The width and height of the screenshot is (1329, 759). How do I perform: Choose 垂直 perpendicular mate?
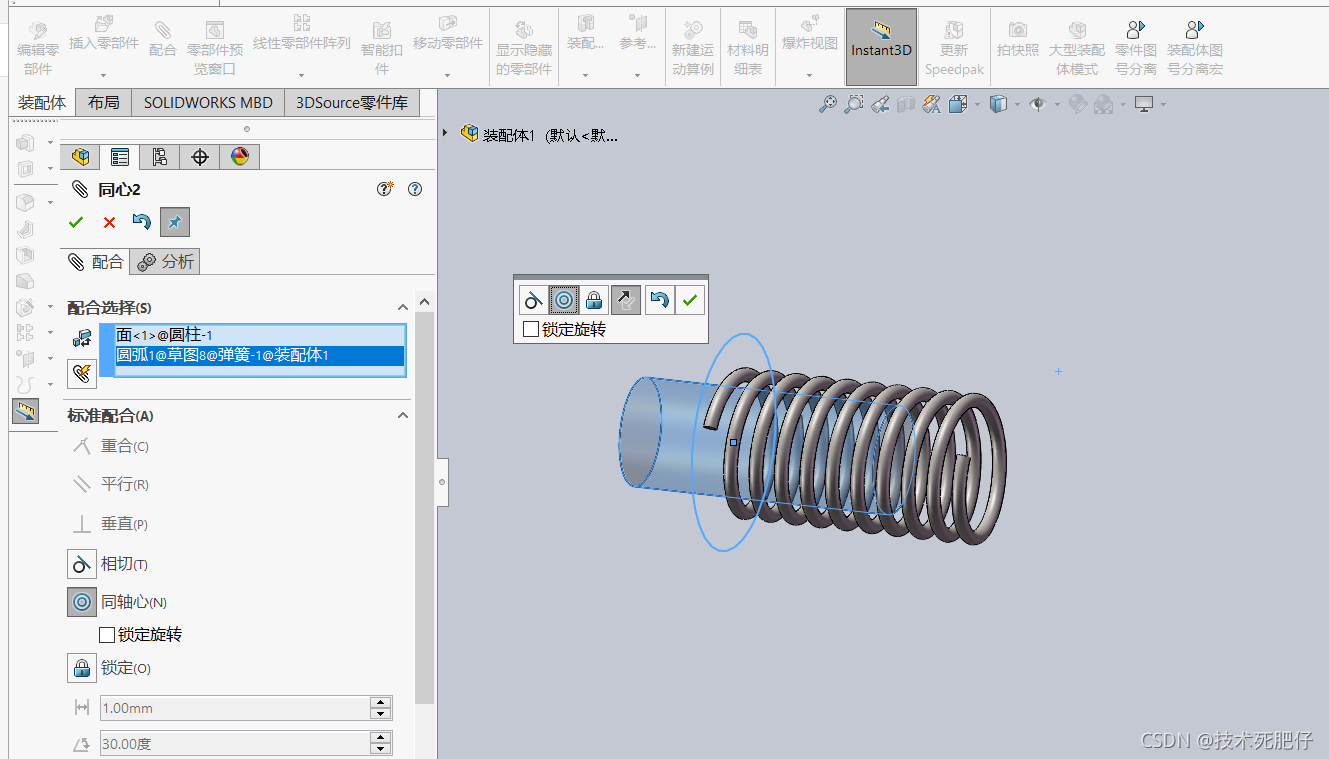coord(109,524)
